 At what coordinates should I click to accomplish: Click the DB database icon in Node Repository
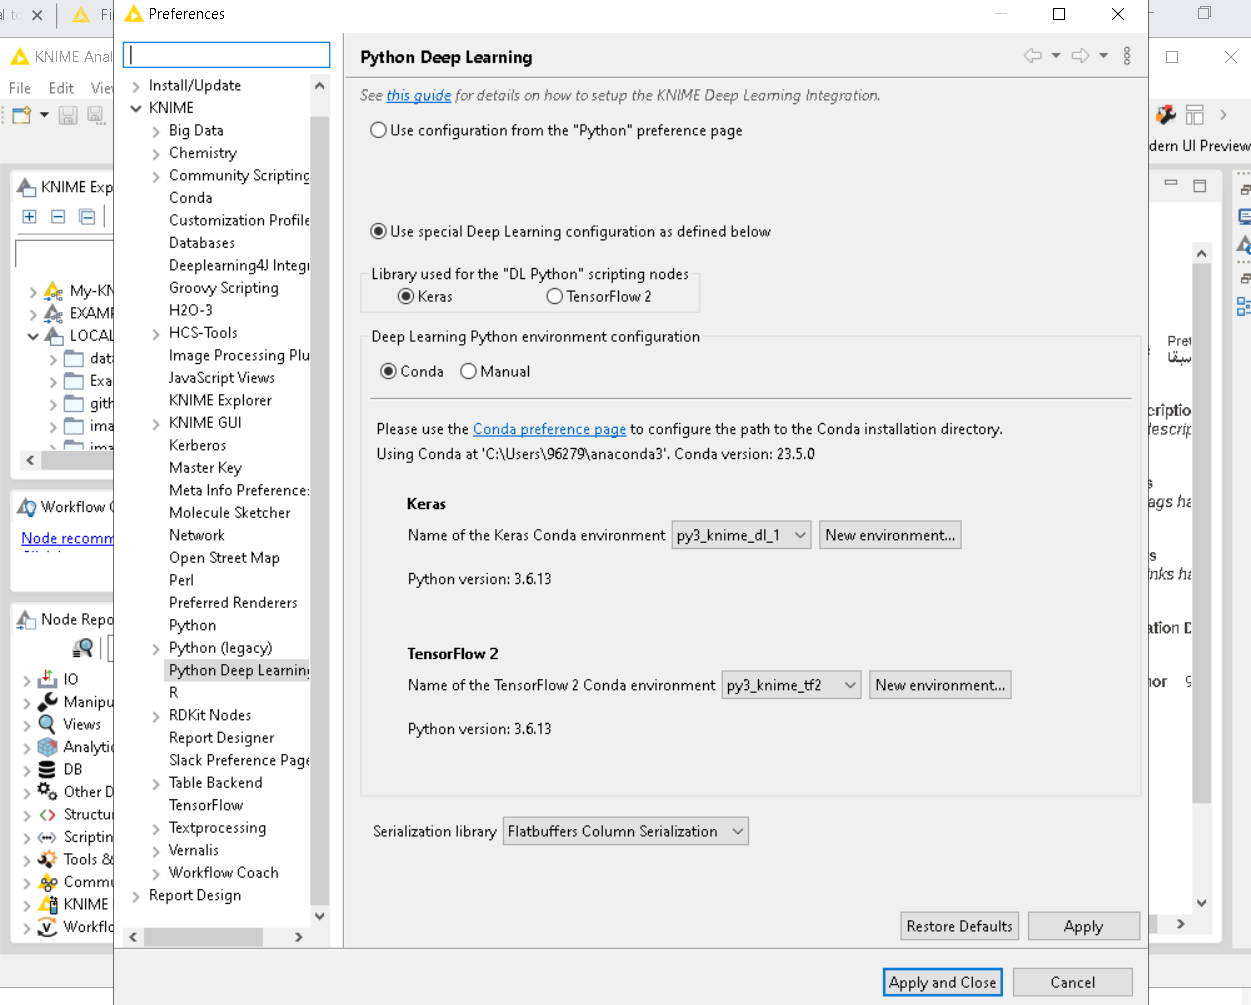coord(47,769)
